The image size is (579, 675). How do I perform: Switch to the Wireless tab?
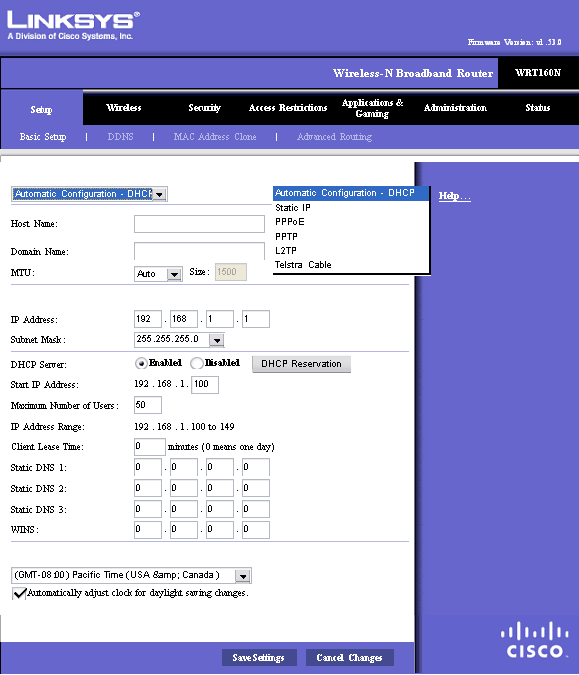pos(124,108)
